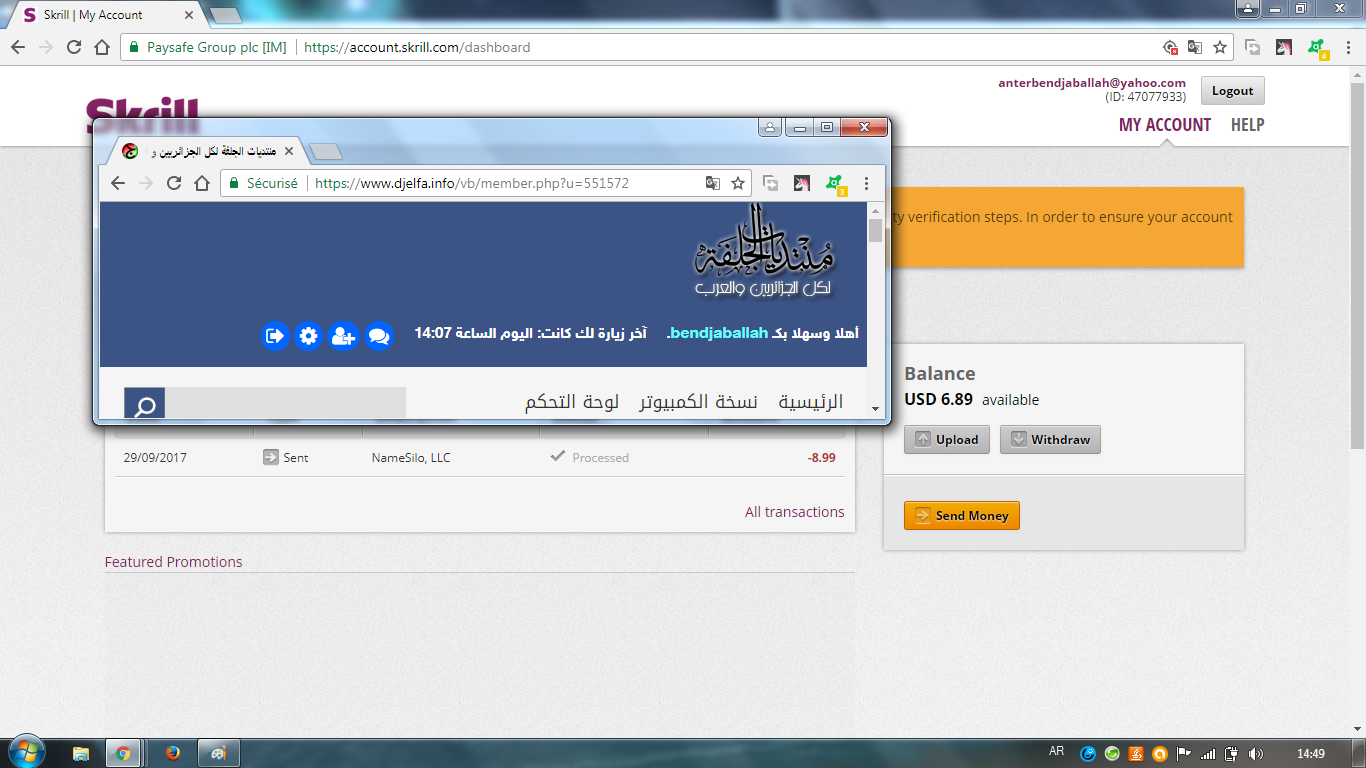
Task: Click benjaballah username link in forum
Action: 719,333
